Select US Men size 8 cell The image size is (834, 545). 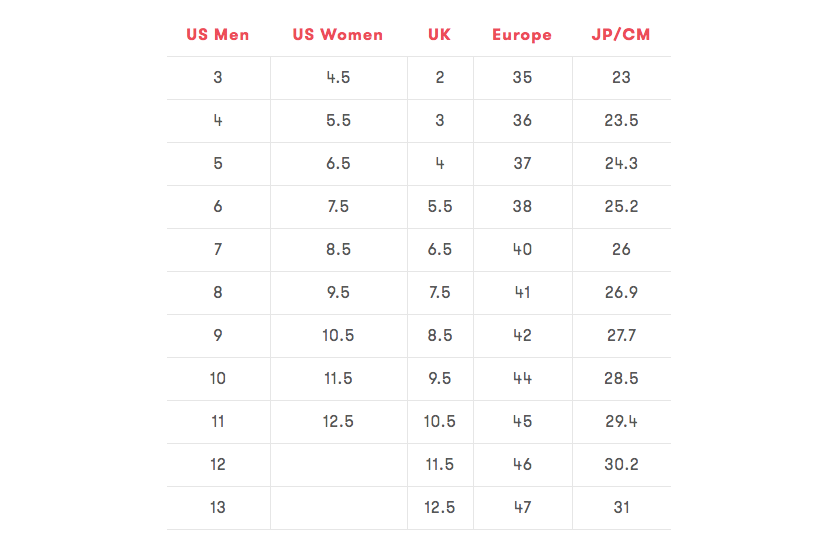pyautogui.click(x=218, y=293)
